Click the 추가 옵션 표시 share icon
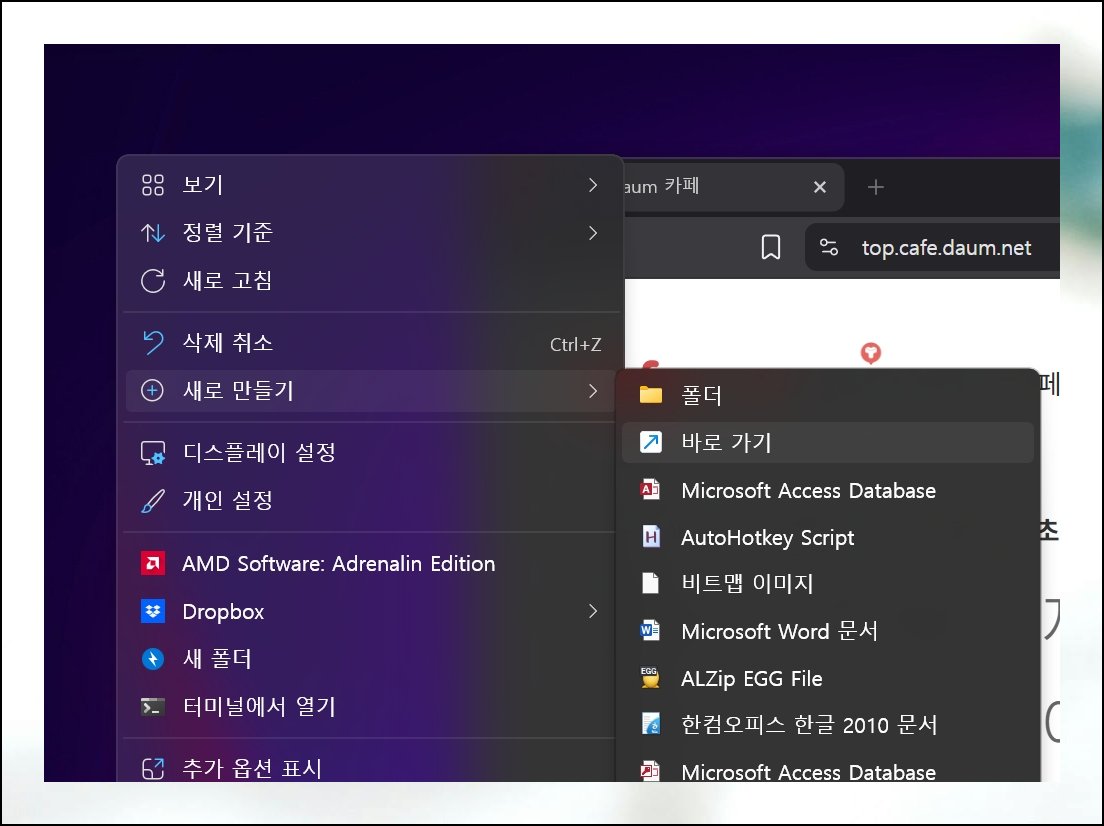Screen dimensions: 1104x826 (x=153, y=768)
